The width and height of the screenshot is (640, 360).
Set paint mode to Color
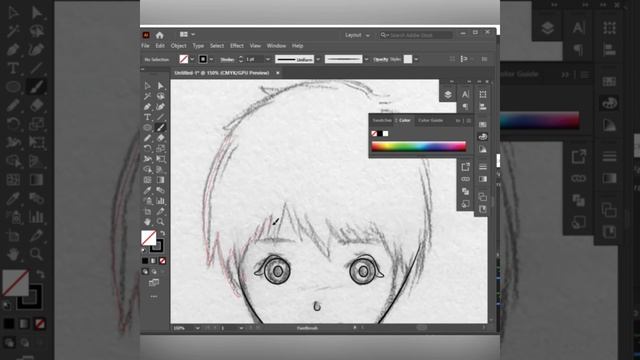tap(145, 261)
